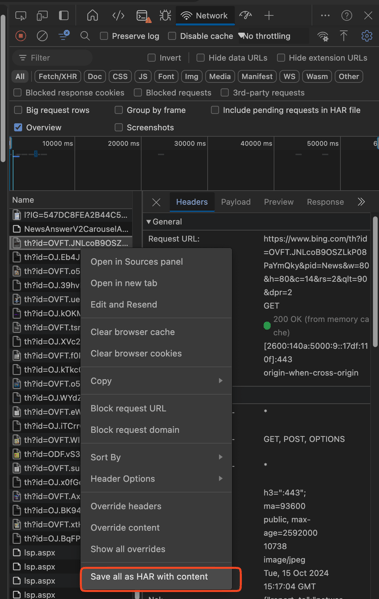Open the Elements code icon tab
Viewport: 379px width, 599px height.
point(118,15)
